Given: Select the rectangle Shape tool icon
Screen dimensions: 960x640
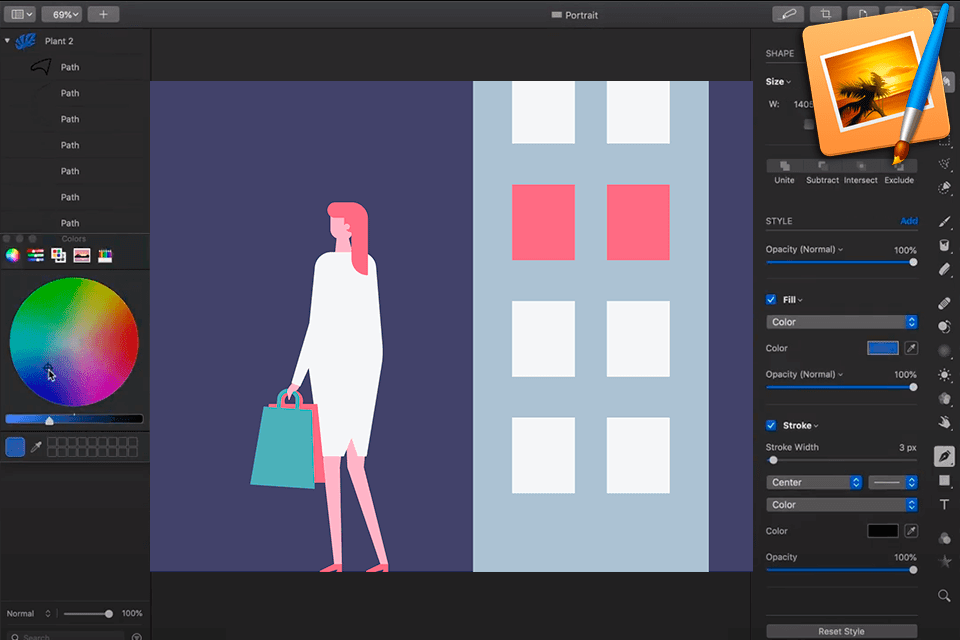Looking at the screenshot, I should [944, 480].
